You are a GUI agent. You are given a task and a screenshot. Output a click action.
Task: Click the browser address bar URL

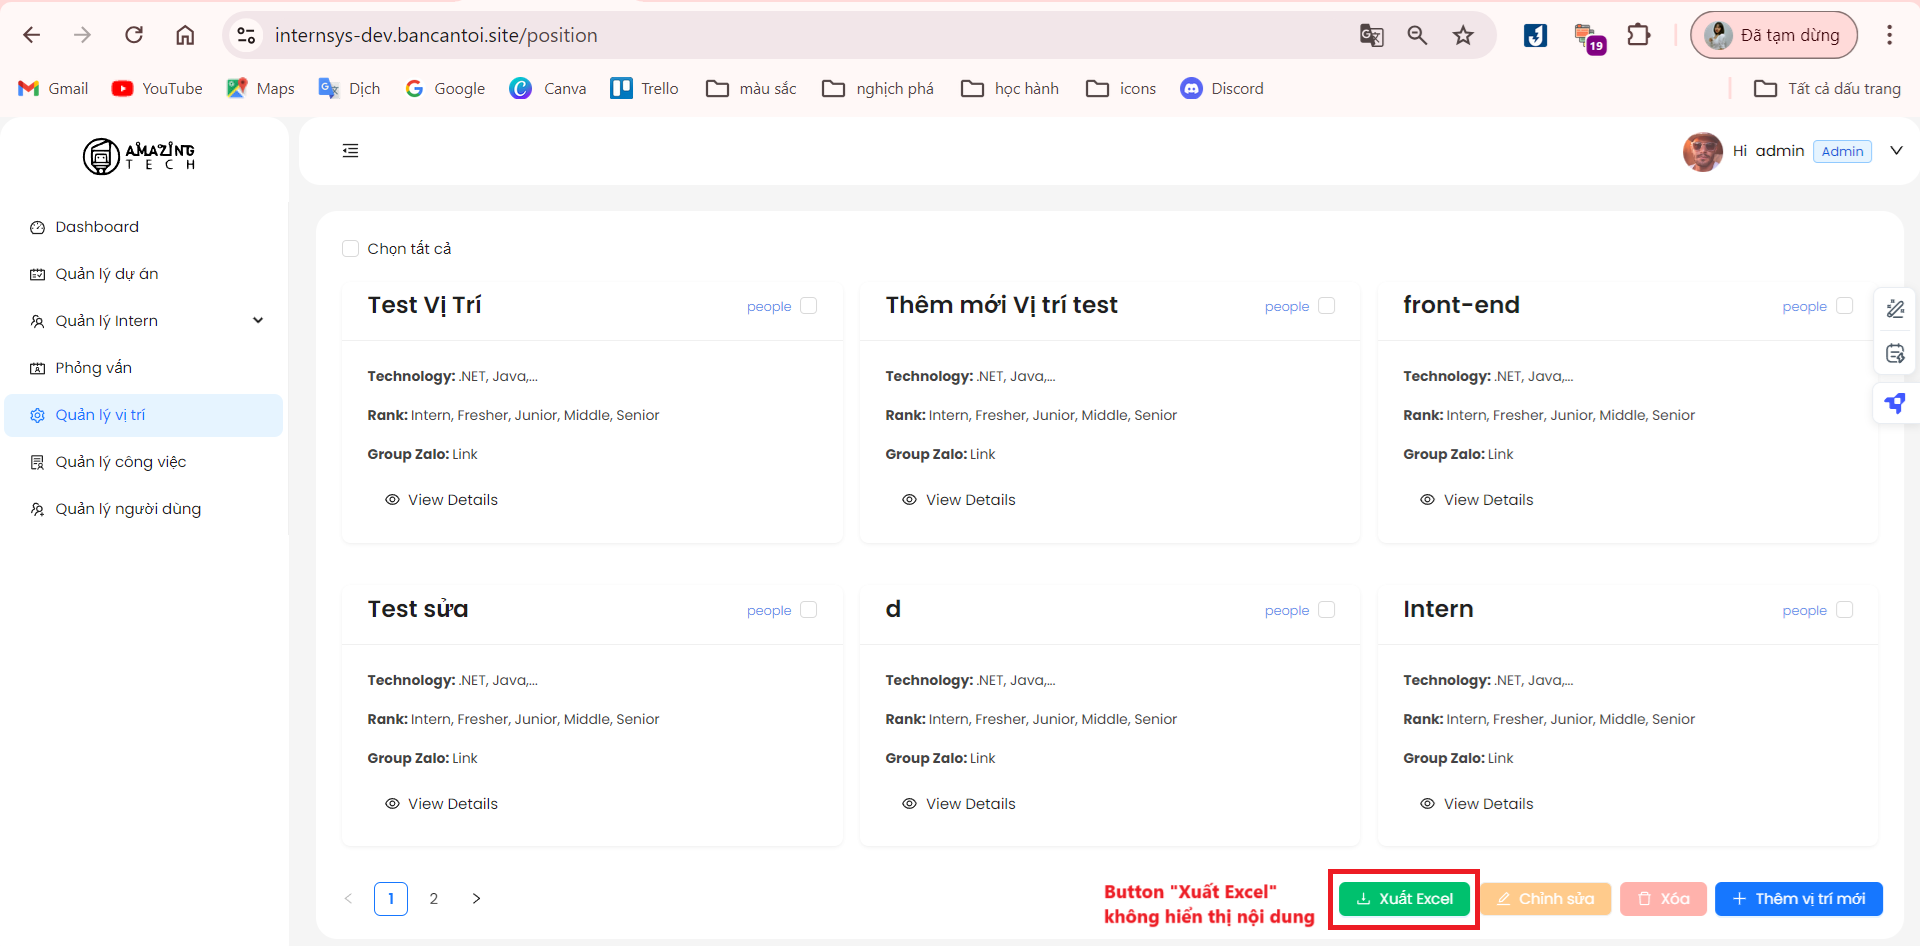tap(436, 36)
